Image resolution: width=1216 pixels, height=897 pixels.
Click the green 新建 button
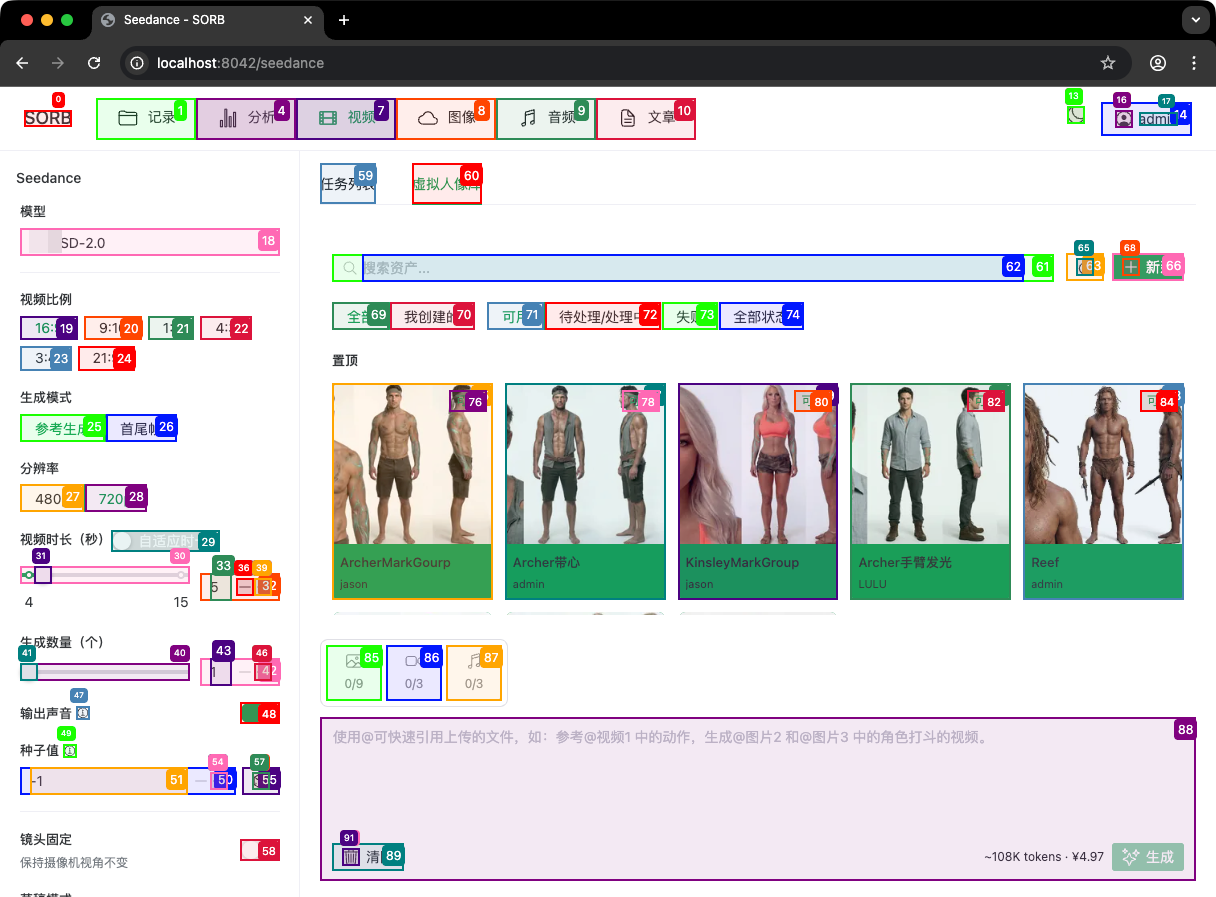point(1147,267)
